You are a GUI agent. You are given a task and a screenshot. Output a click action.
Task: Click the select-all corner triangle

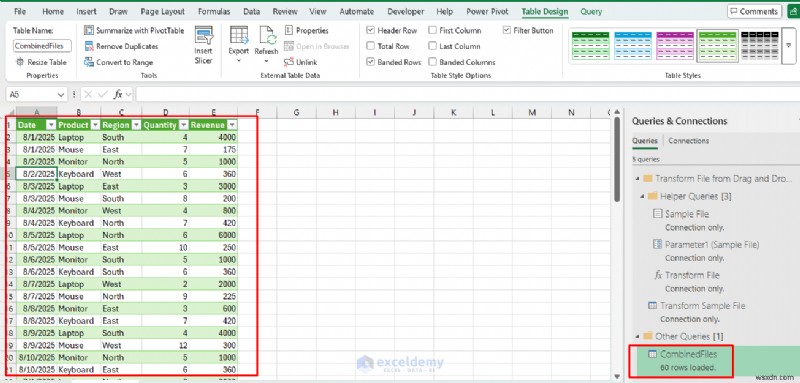click(10, 113)
